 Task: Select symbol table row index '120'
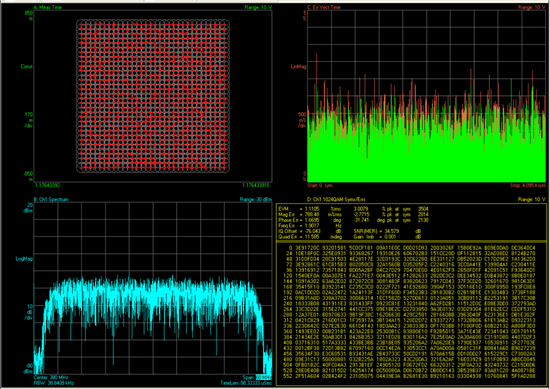point(288,276)
